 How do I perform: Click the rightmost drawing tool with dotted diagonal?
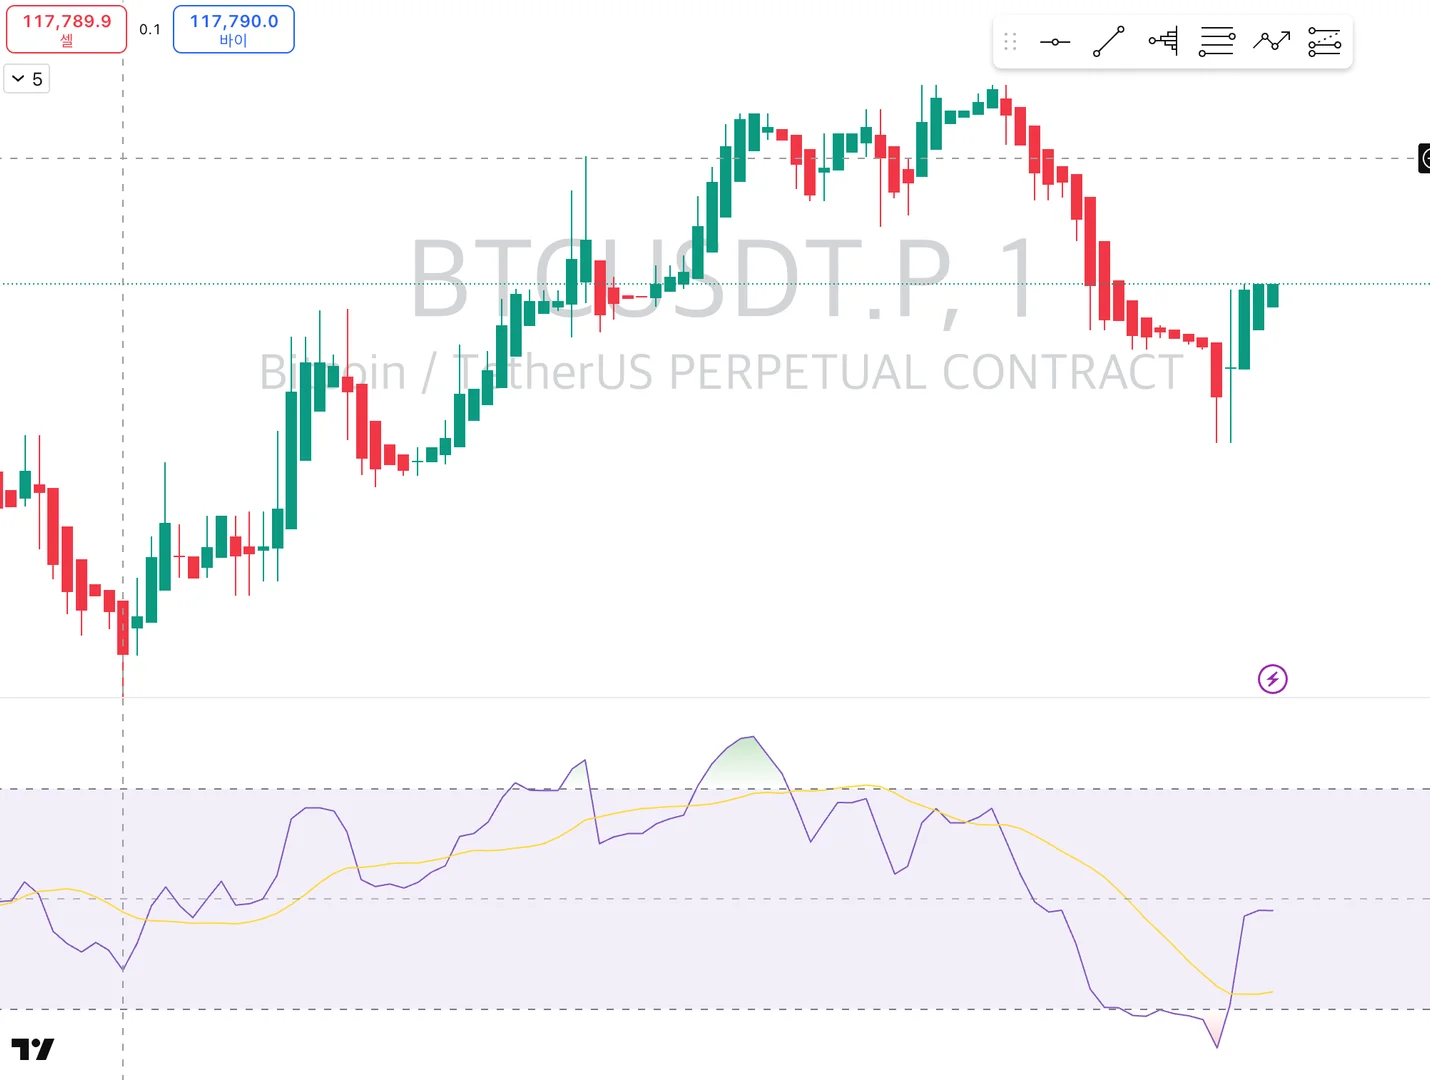coord(1324,42)
